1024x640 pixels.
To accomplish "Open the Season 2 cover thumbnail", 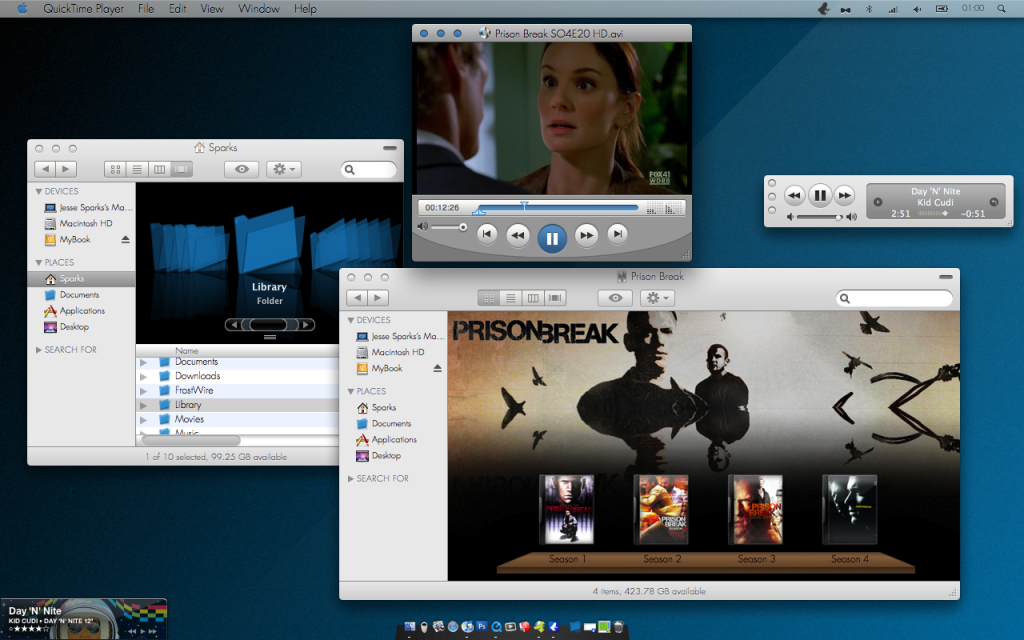I will pos(660,509).
